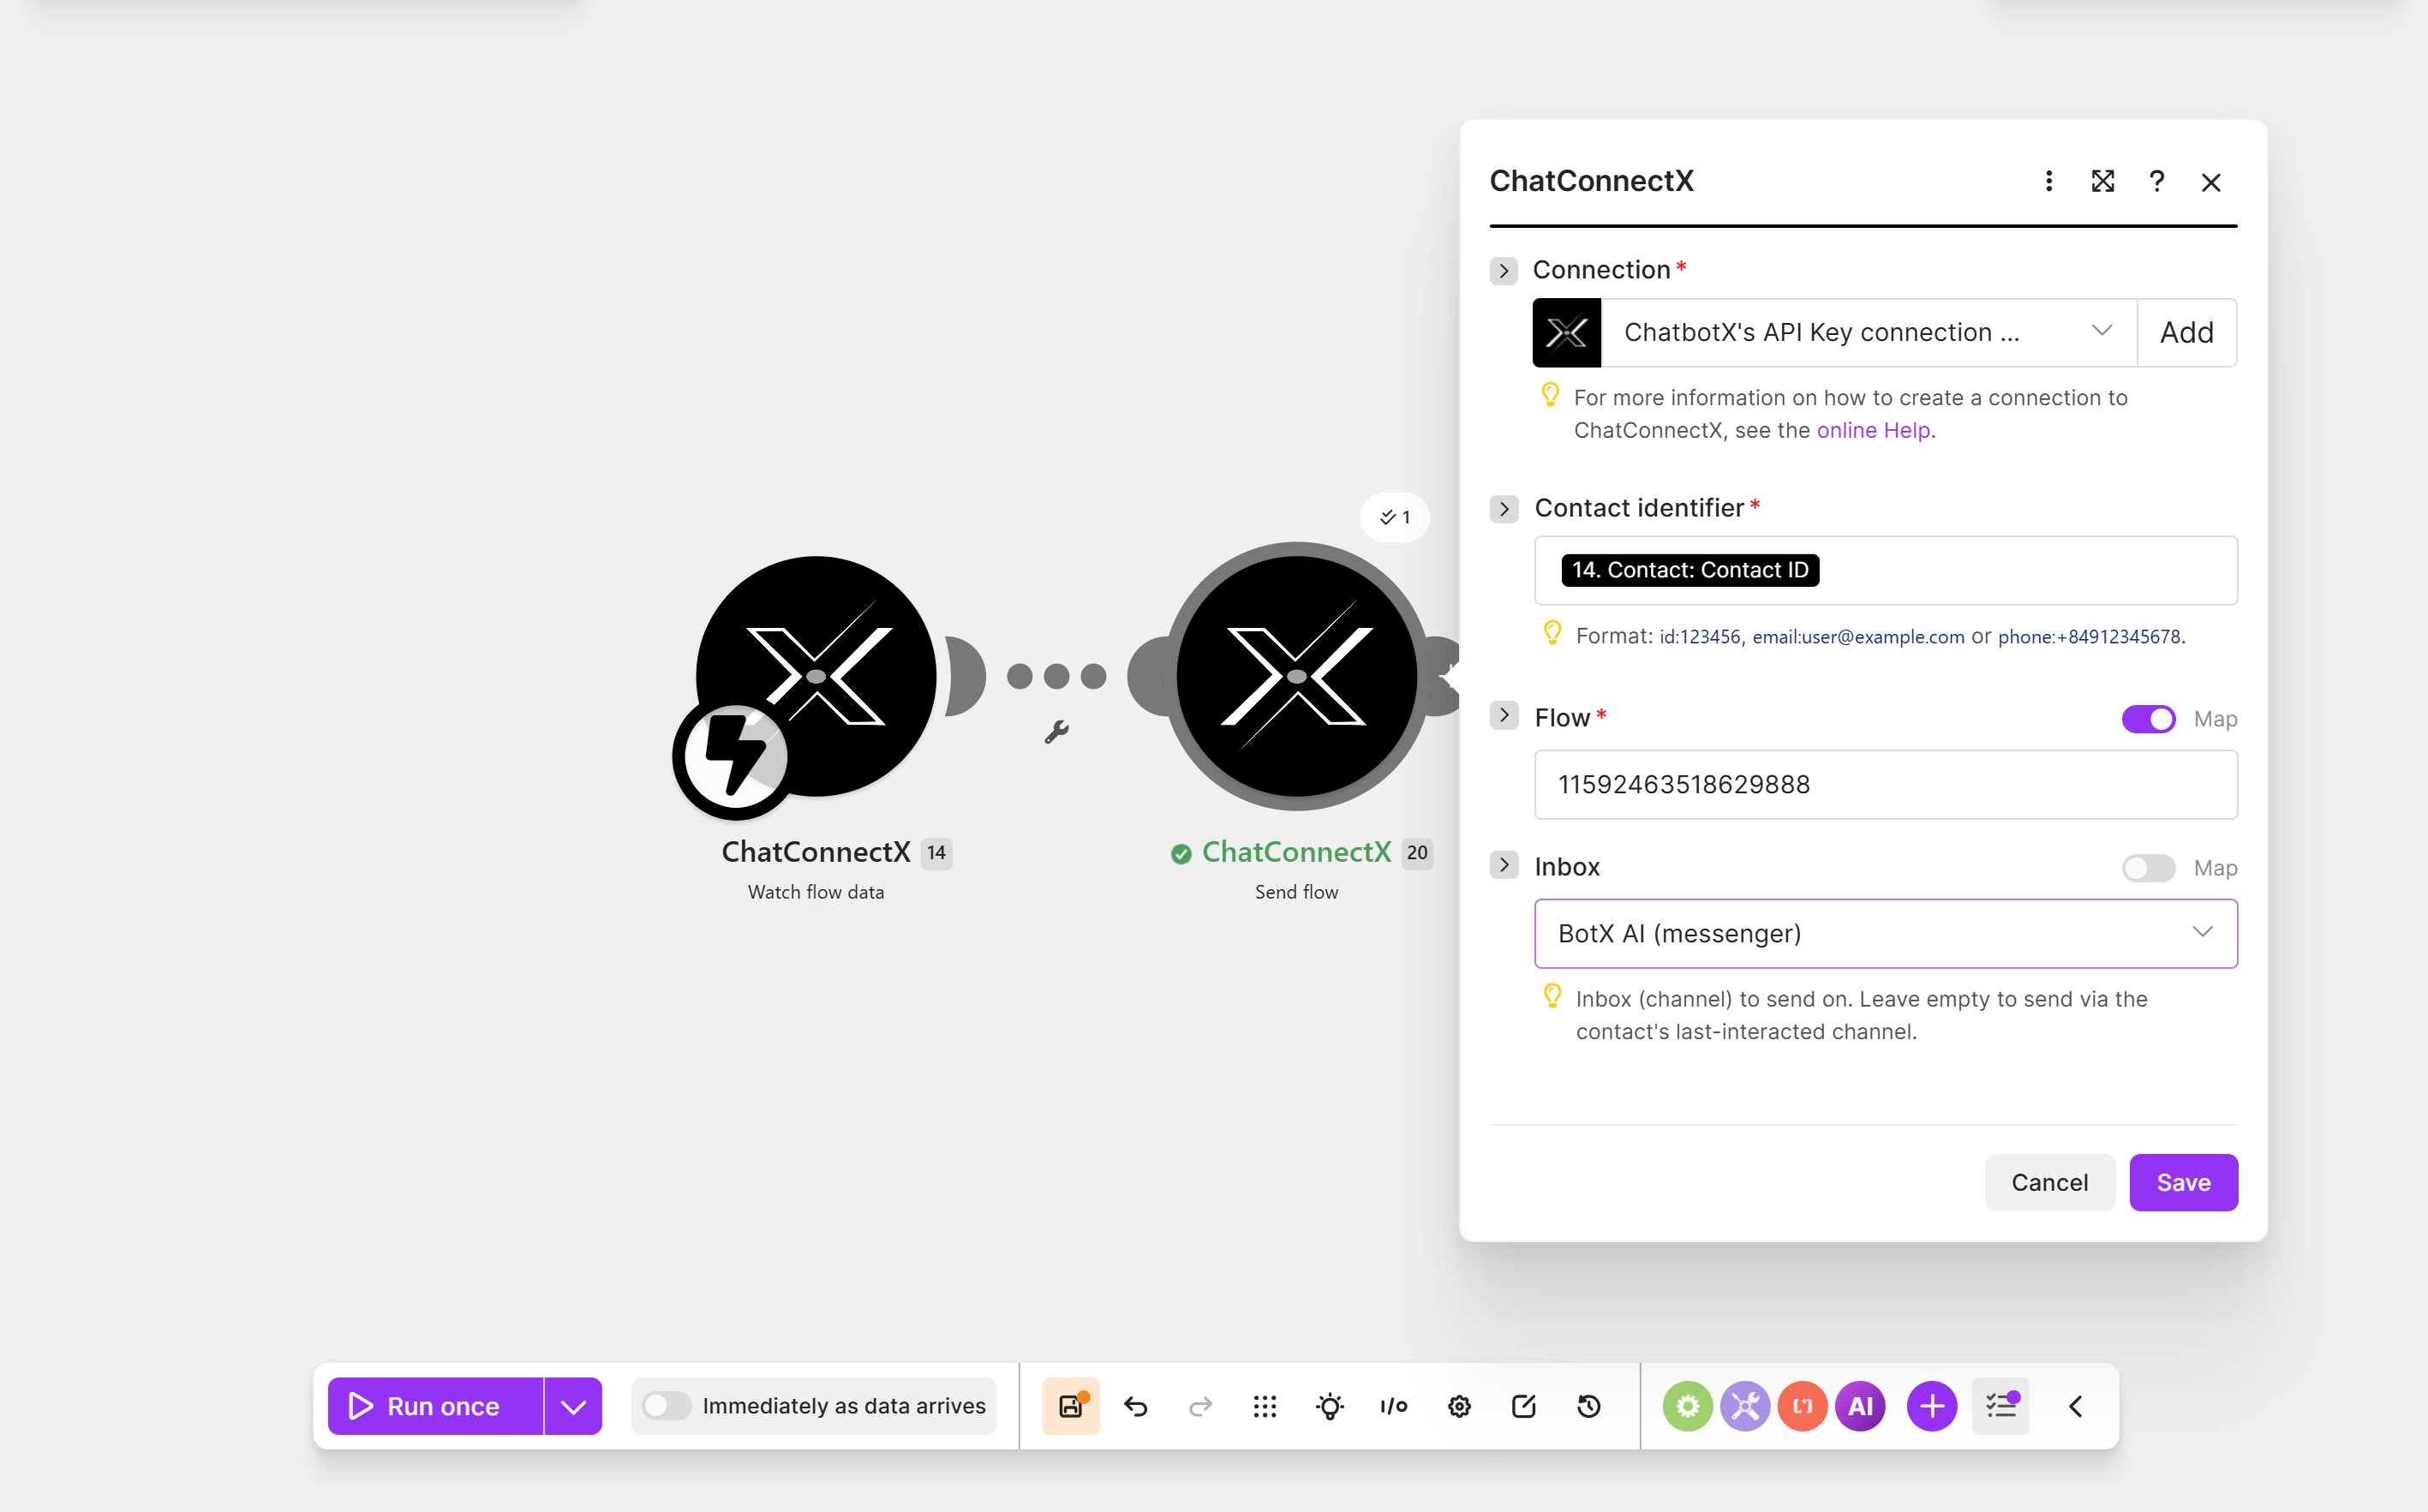This screenshot has width=2428, height=1512.
Task: Collapse the toolbar with left chevron
Action: [2076, 1406]
